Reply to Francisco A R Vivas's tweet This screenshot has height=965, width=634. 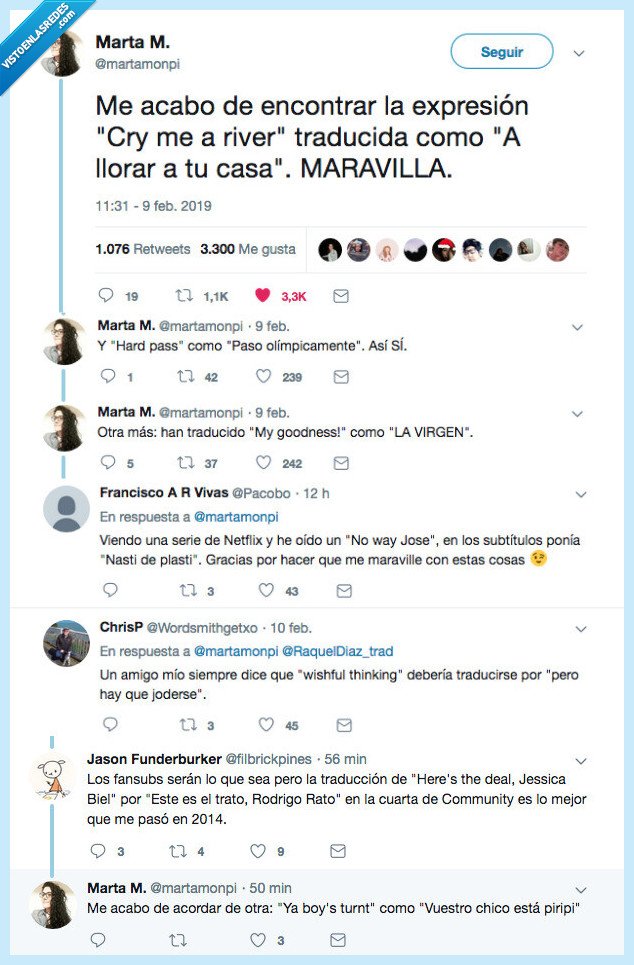click(110, 591)
